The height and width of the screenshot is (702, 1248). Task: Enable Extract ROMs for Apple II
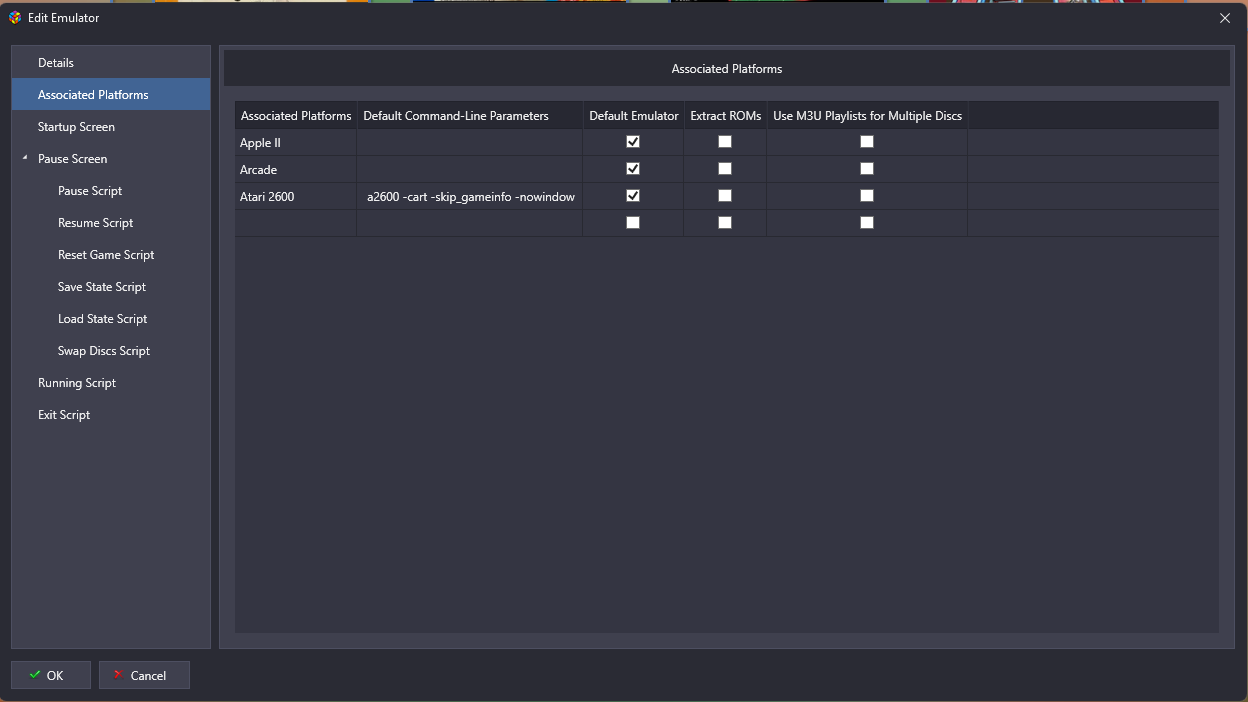coord(725,142)
